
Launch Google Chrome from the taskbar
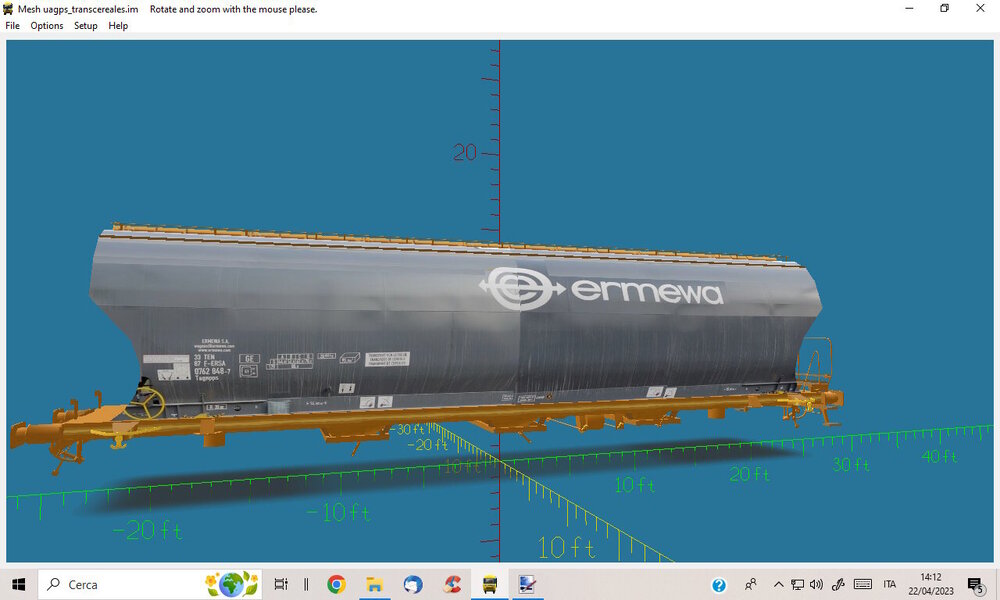[x=336, y=584]
